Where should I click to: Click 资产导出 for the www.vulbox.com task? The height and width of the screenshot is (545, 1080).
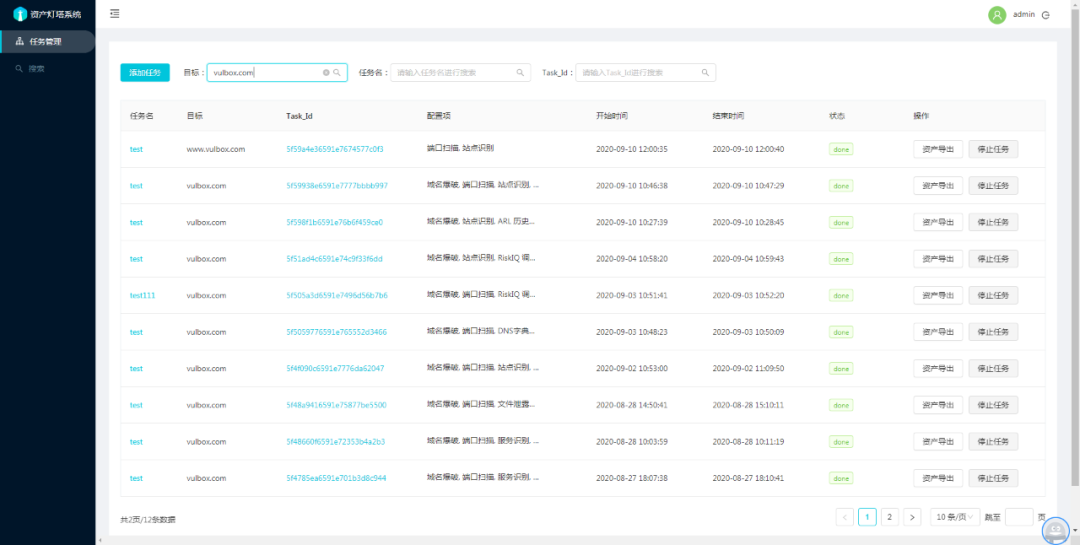(938, 149)
